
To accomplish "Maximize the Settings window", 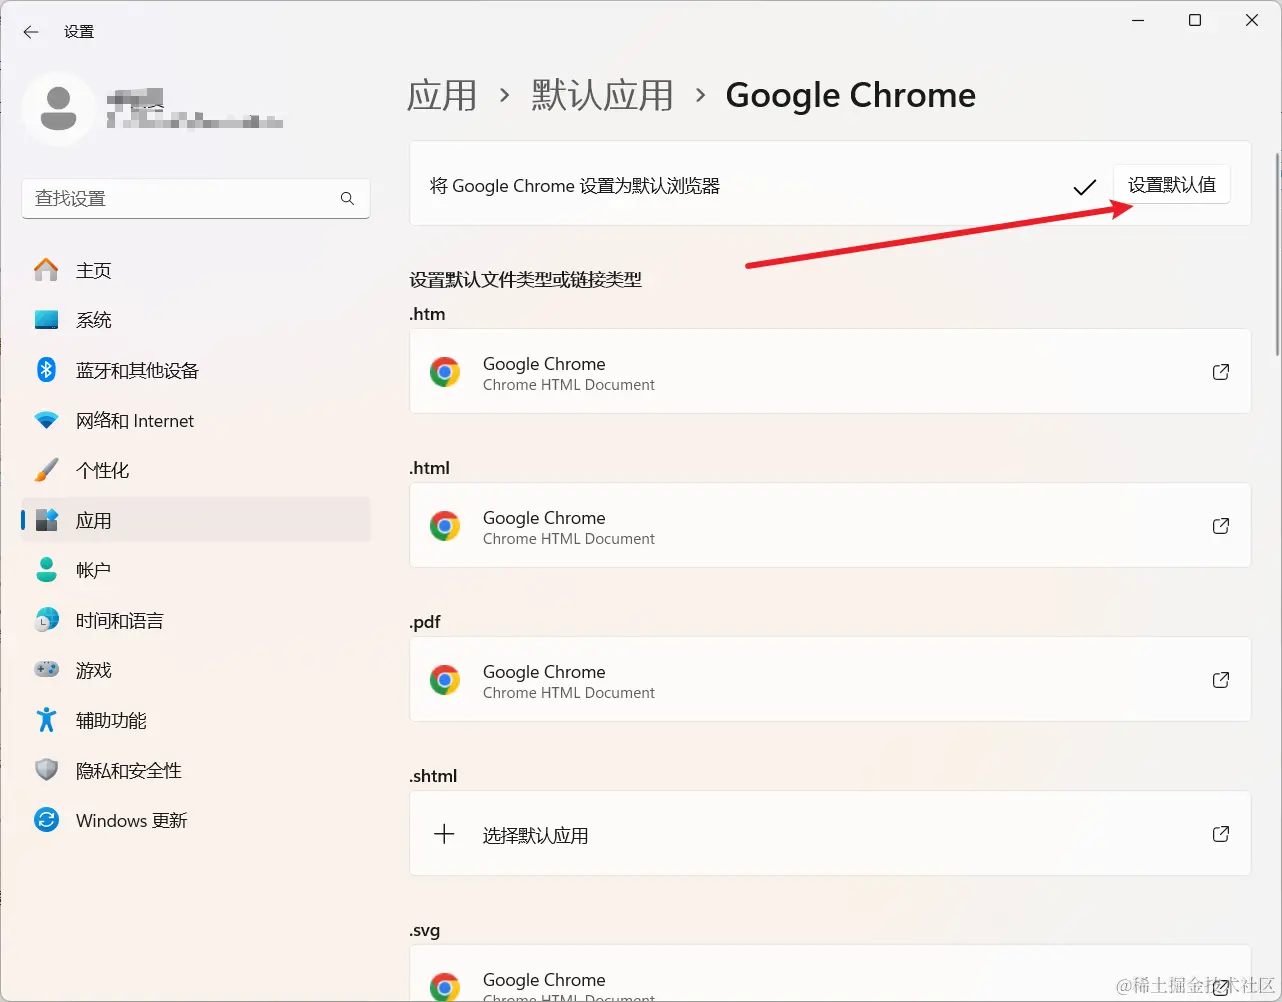I will [x=1195, y=20].
